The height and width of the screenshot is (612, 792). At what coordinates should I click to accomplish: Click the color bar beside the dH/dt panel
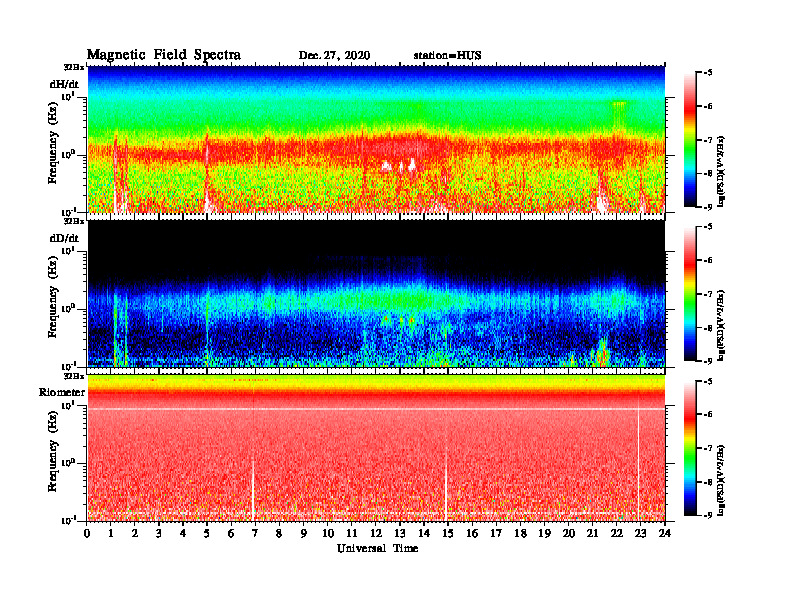click(x=690, y=139)
